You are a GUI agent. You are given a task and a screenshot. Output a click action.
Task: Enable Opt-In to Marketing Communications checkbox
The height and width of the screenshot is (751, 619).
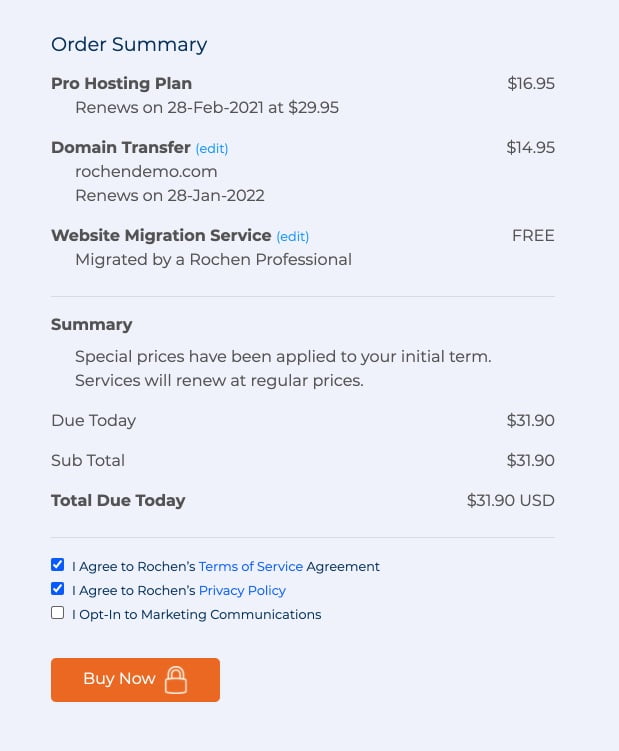[x=57, y=613]
